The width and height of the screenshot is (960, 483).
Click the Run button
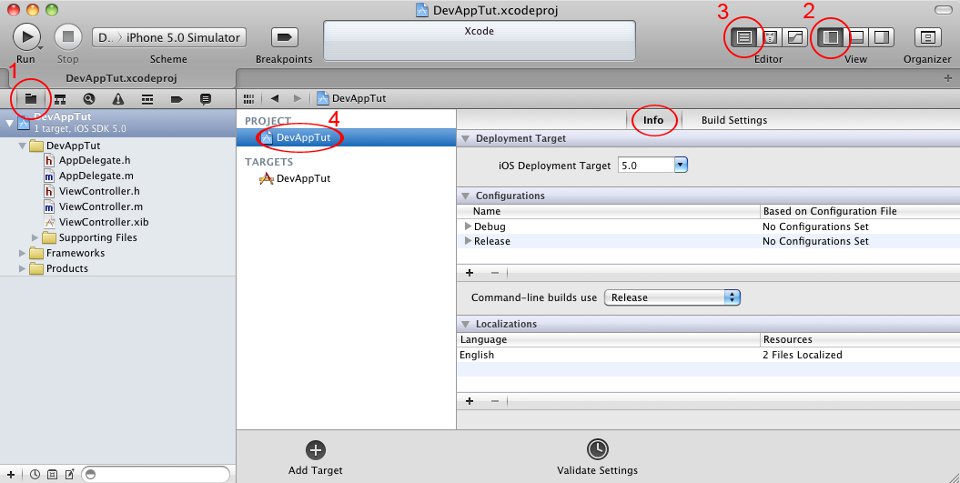[x=26, y=37]
